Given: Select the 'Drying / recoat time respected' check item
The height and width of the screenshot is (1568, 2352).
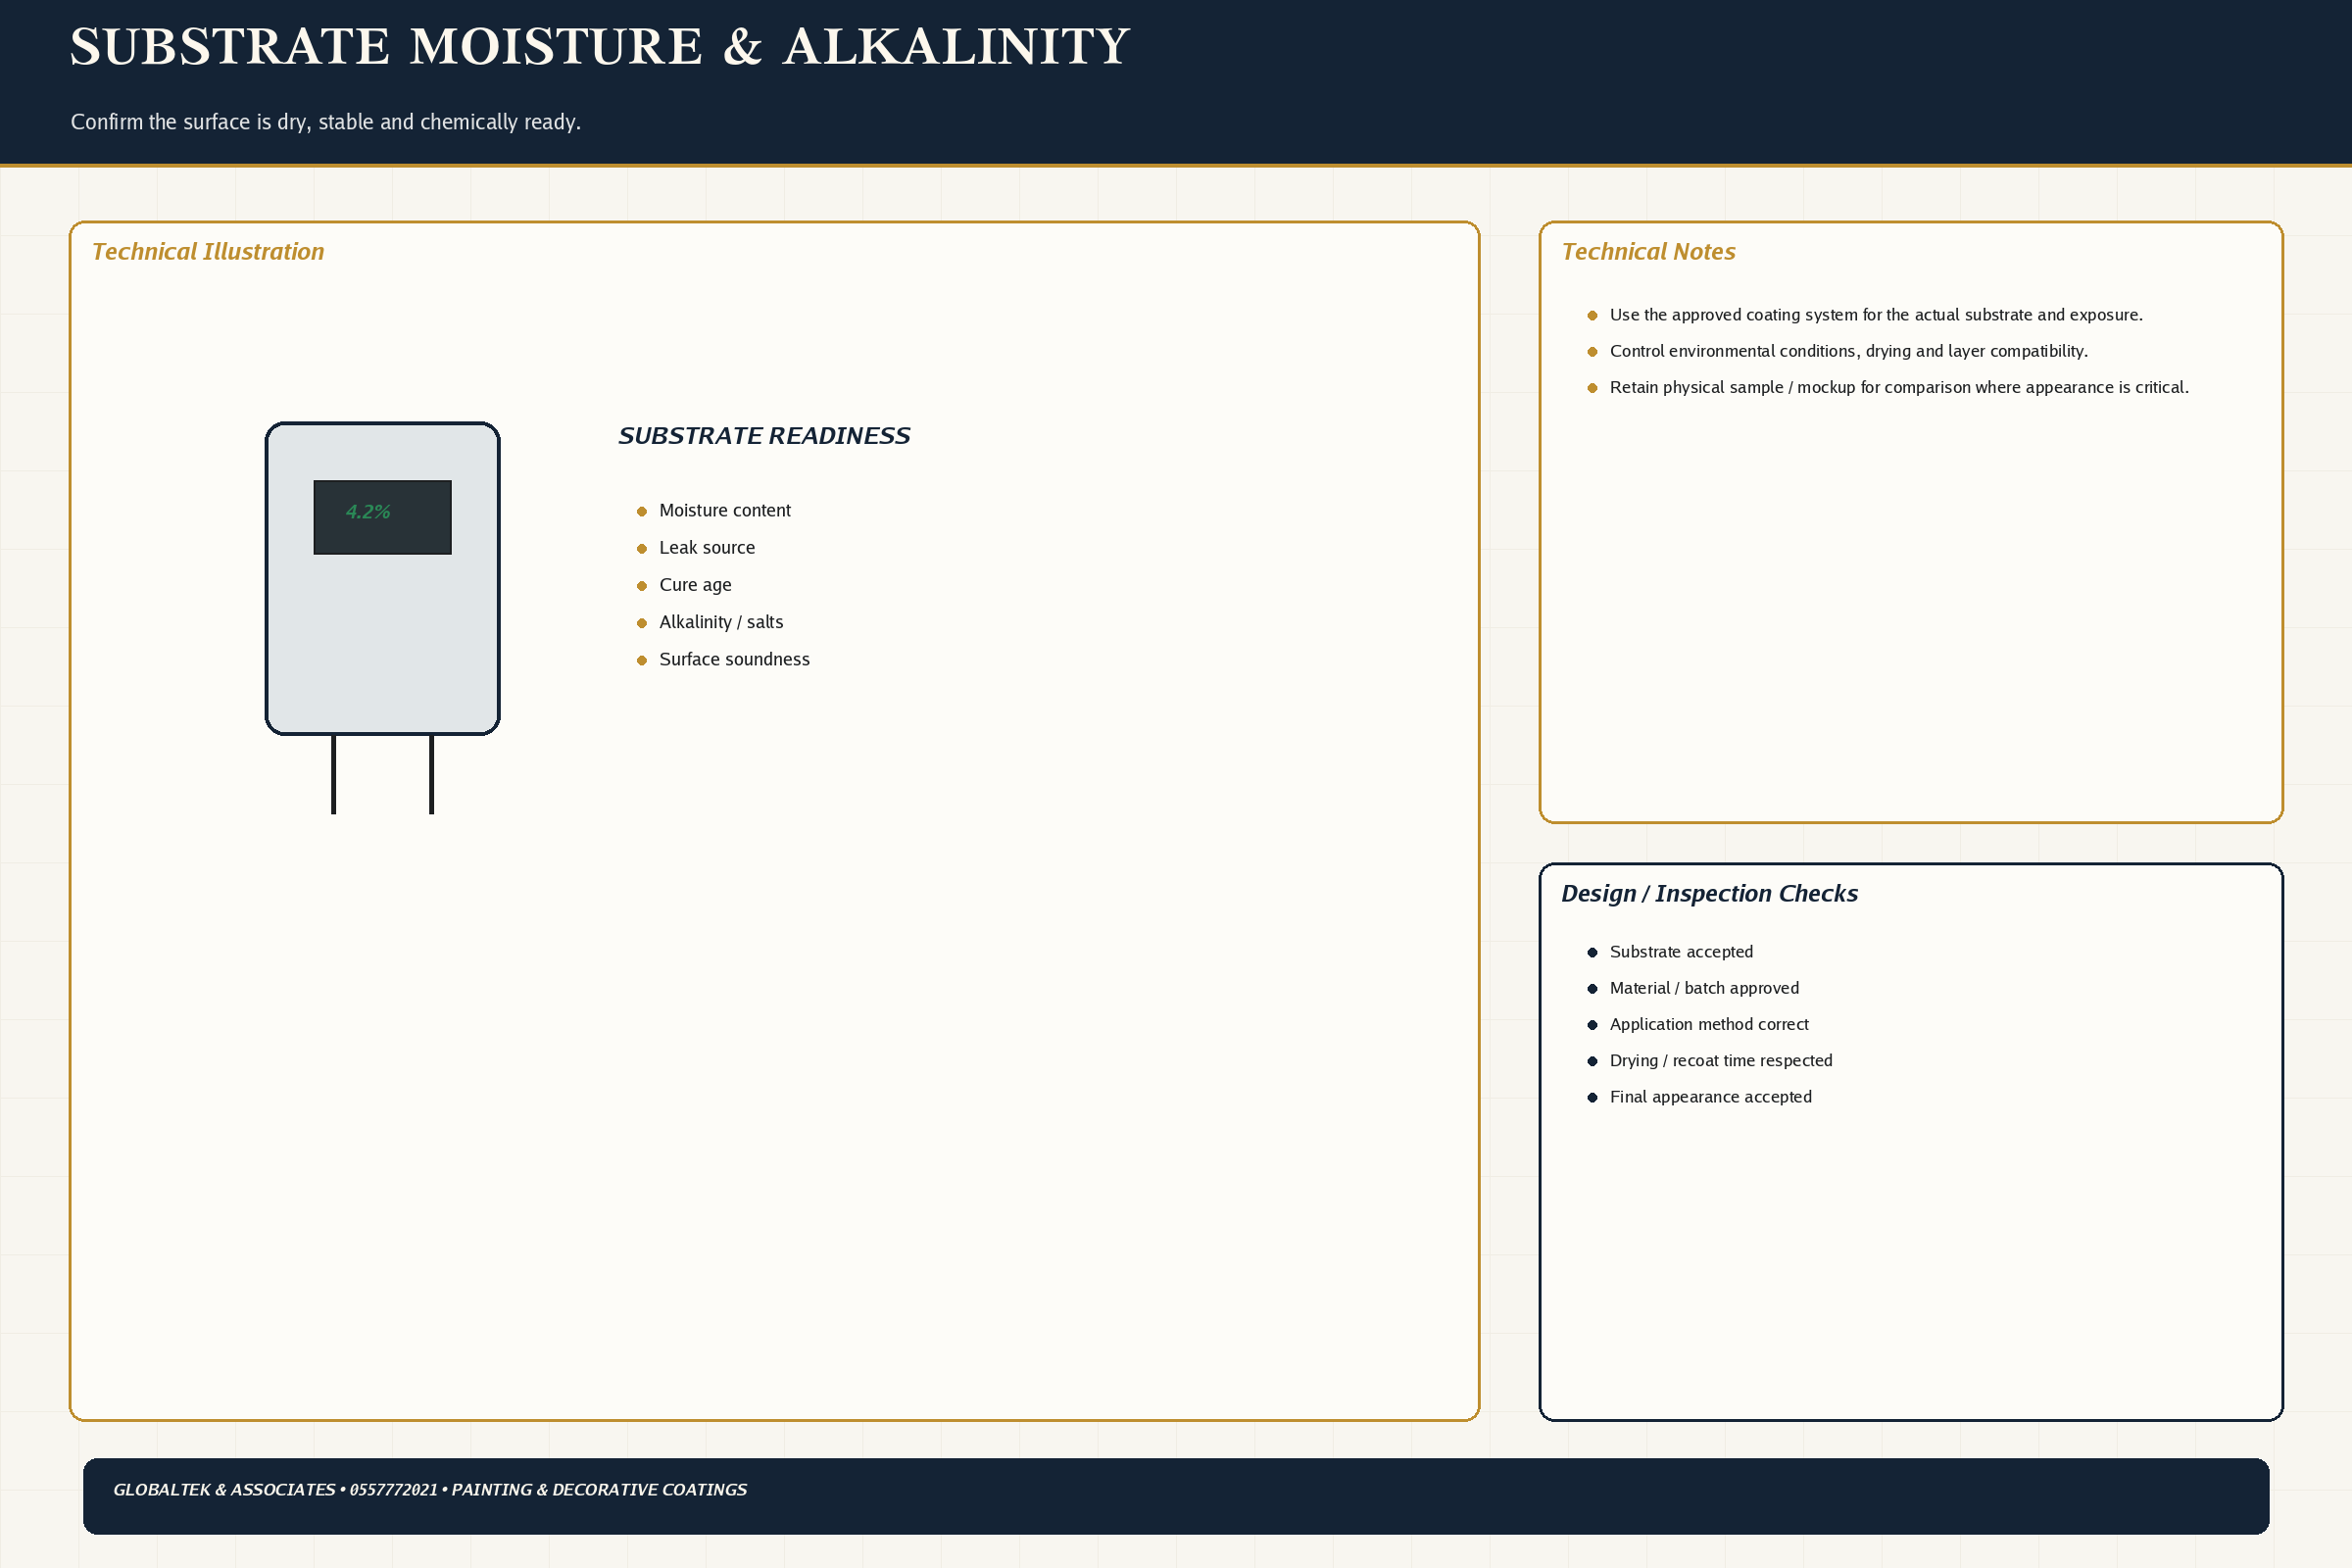Looking at the screenshot, I should coord(1710,1060).
